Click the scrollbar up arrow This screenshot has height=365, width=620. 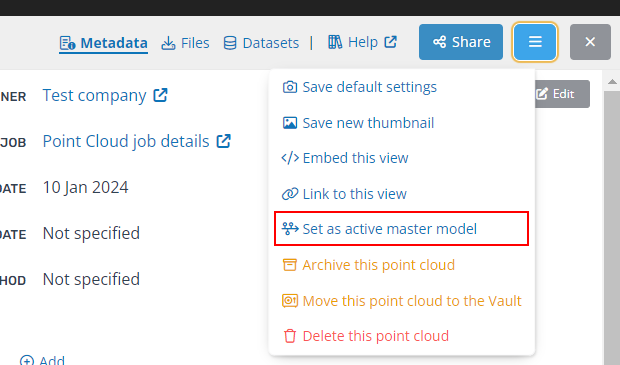tap(612, 82)
